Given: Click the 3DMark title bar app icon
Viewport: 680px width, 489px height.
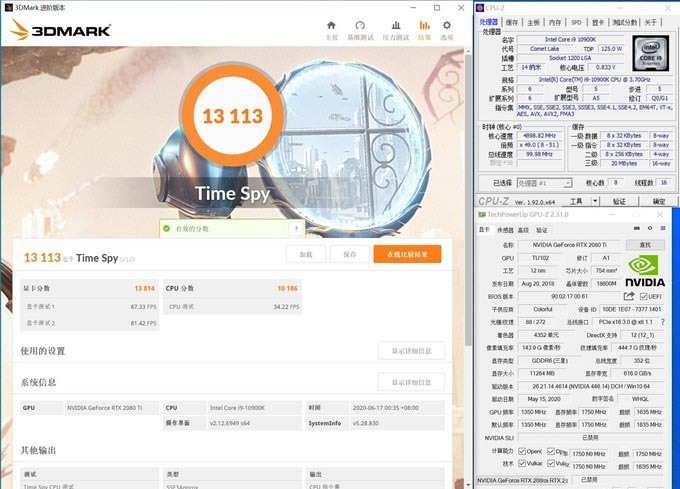Looking at the screenshot, I should pyautogui.click(x=8, y=7).
